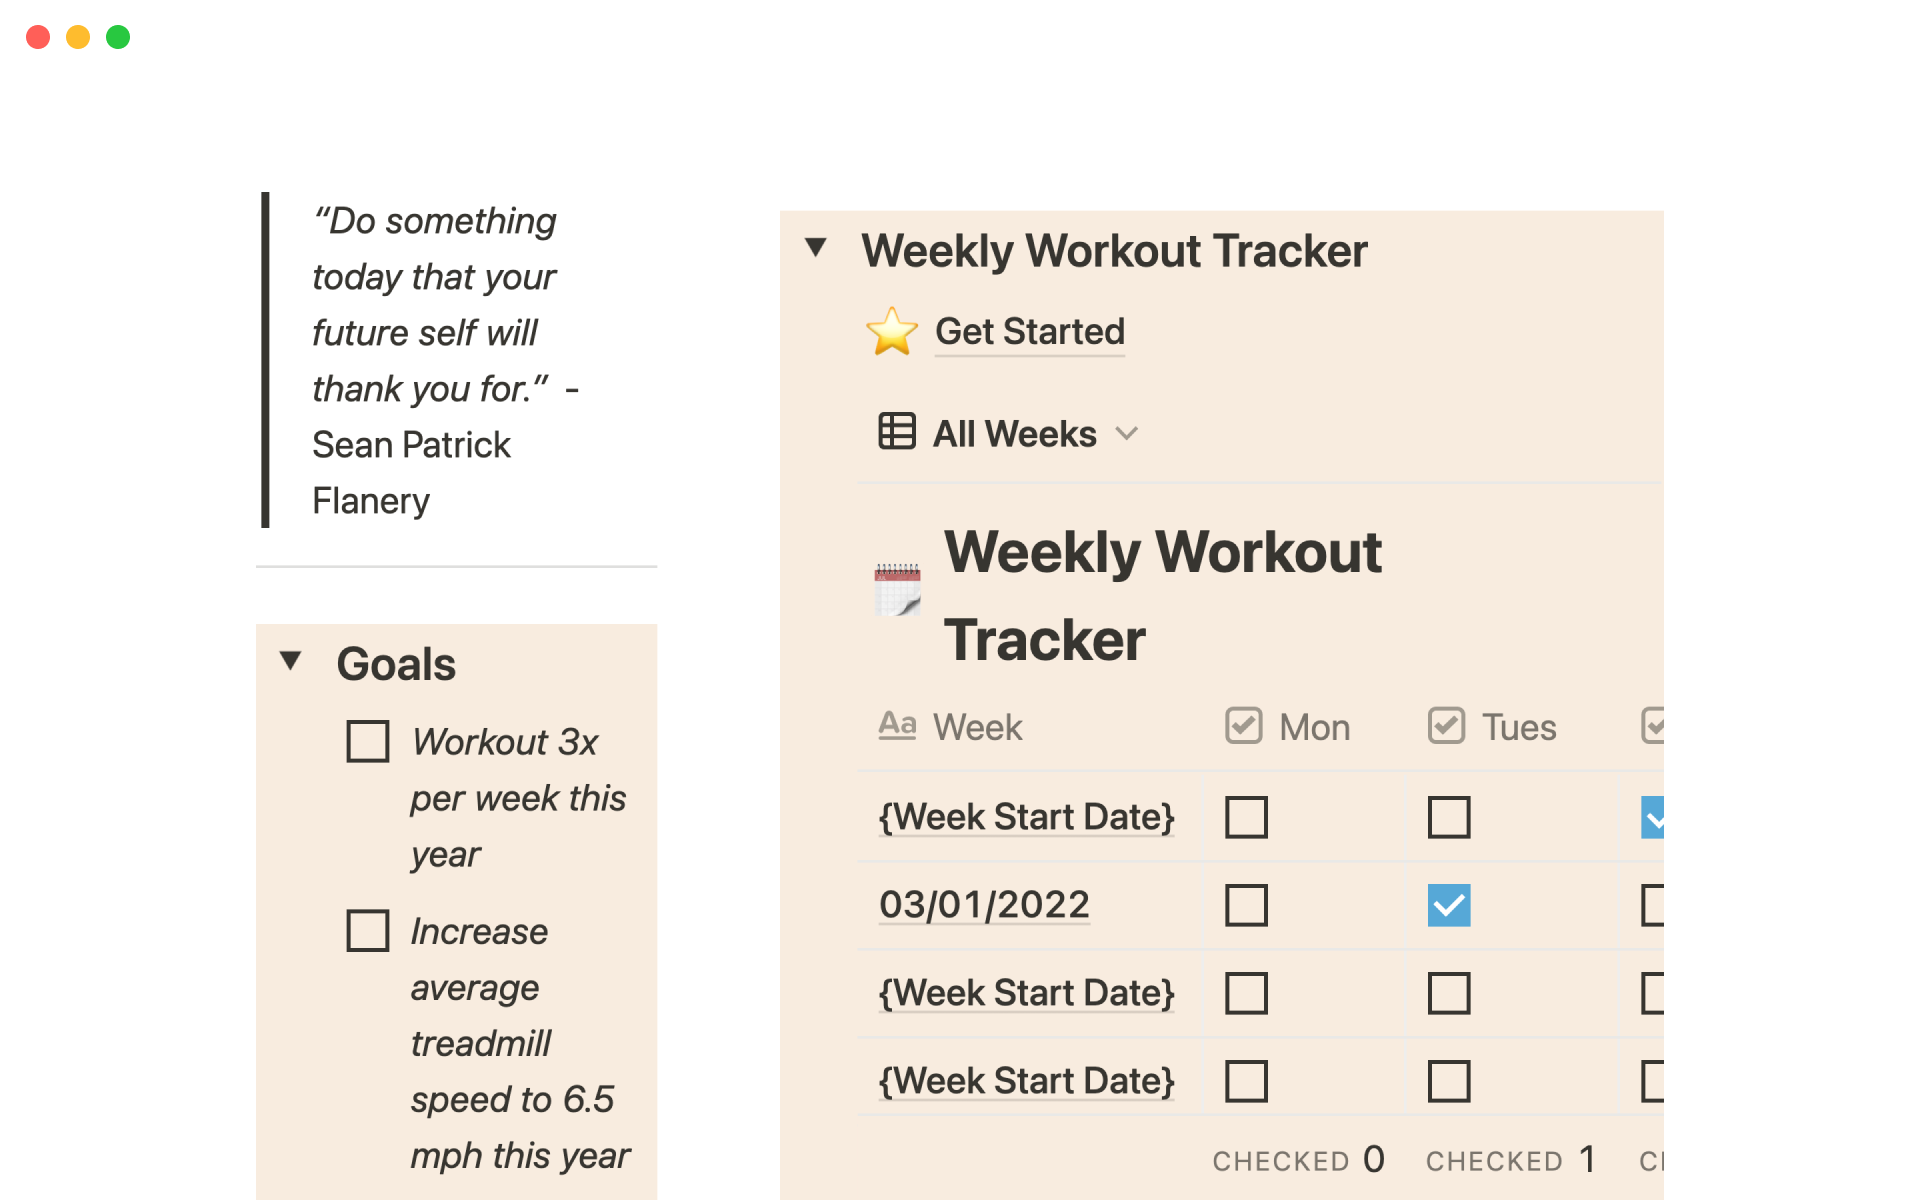The image size is (1920, 1200).
Task: Uncheck Tues for the 03/01/2022 week
Action: click(1448, 905)
